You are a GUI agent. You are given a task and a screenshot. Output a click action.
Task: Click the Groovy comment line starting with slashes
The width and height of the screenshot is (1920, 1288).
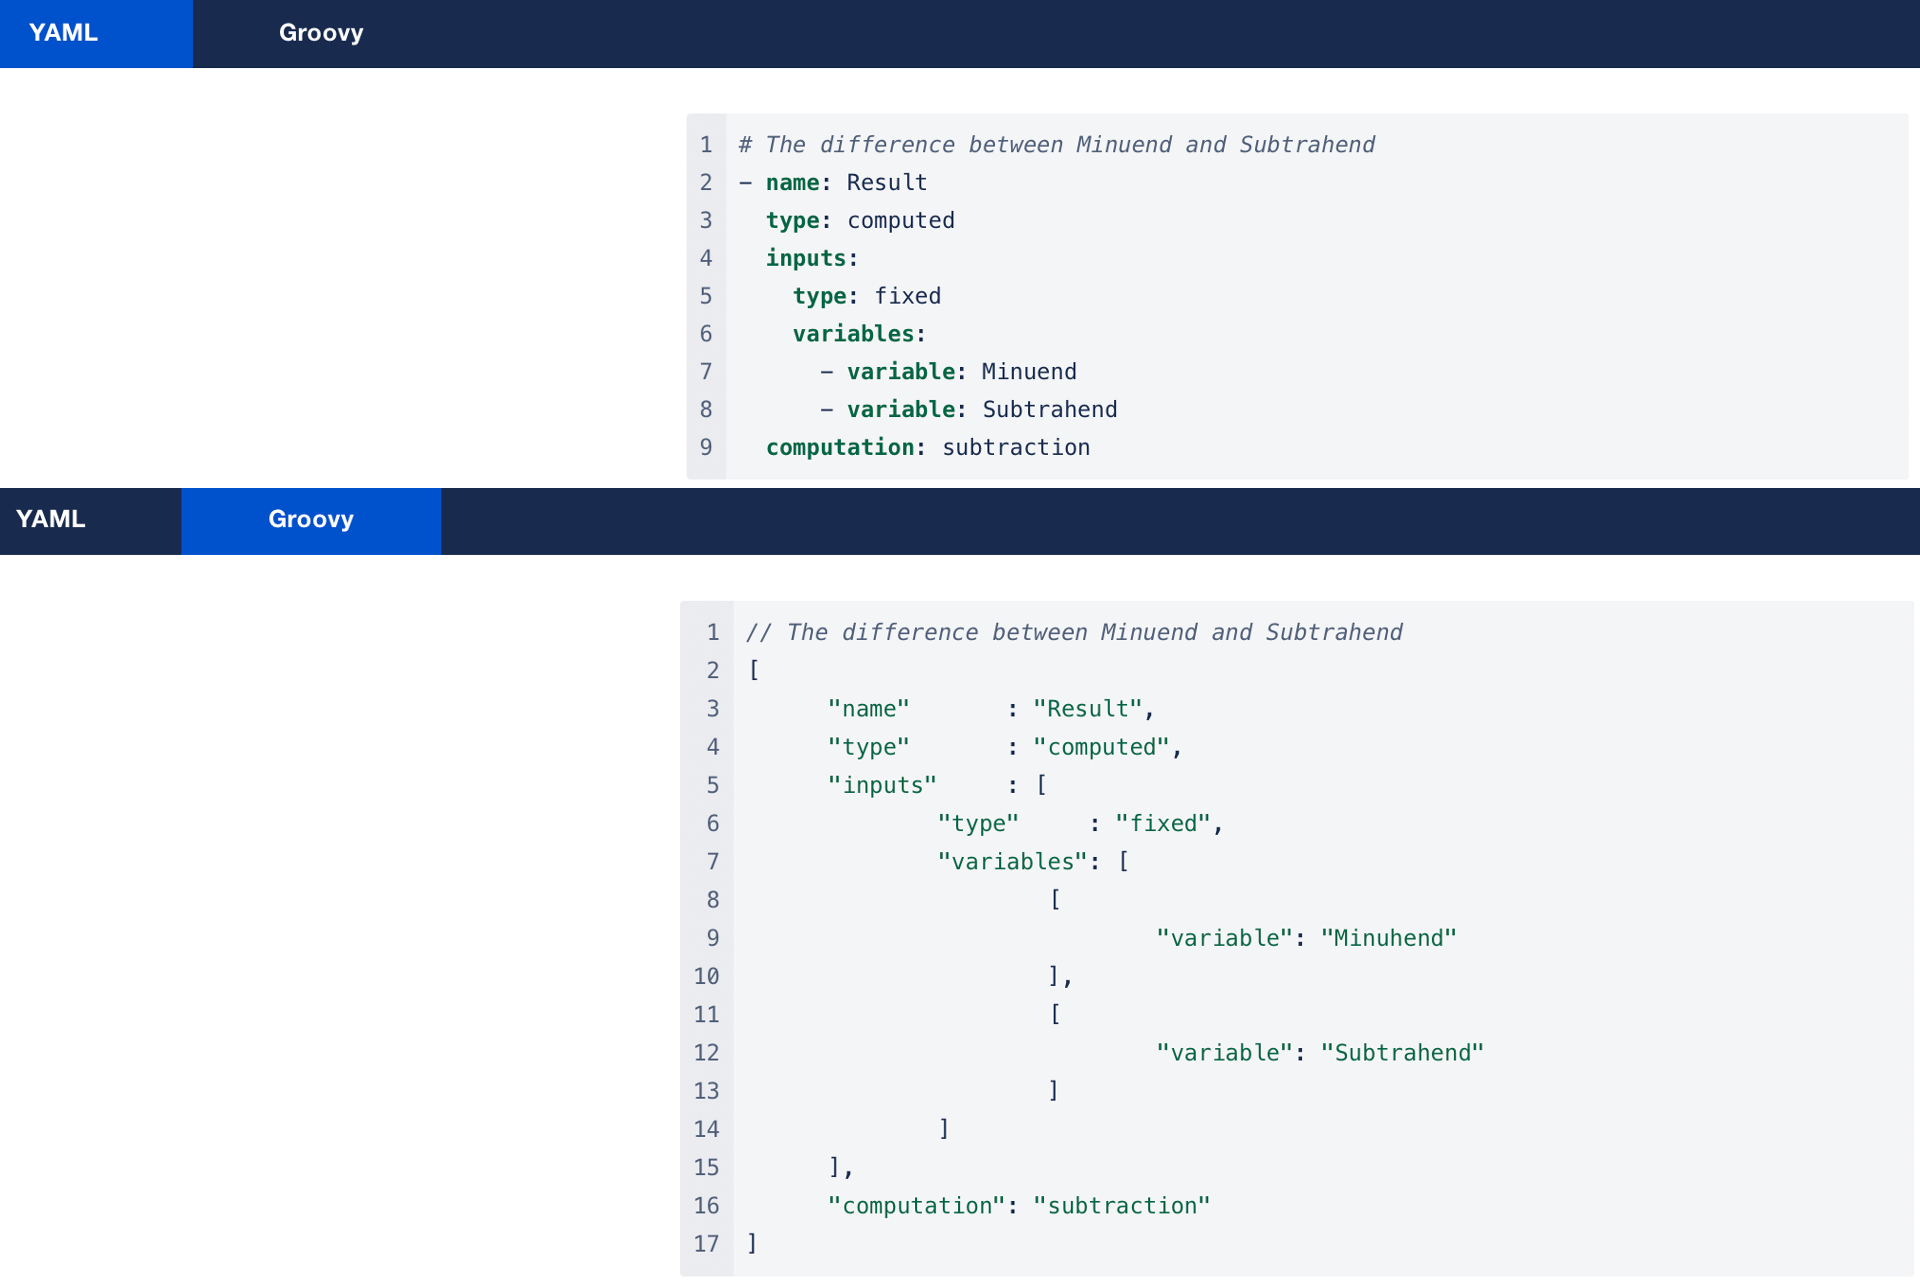coord(1073,633)
